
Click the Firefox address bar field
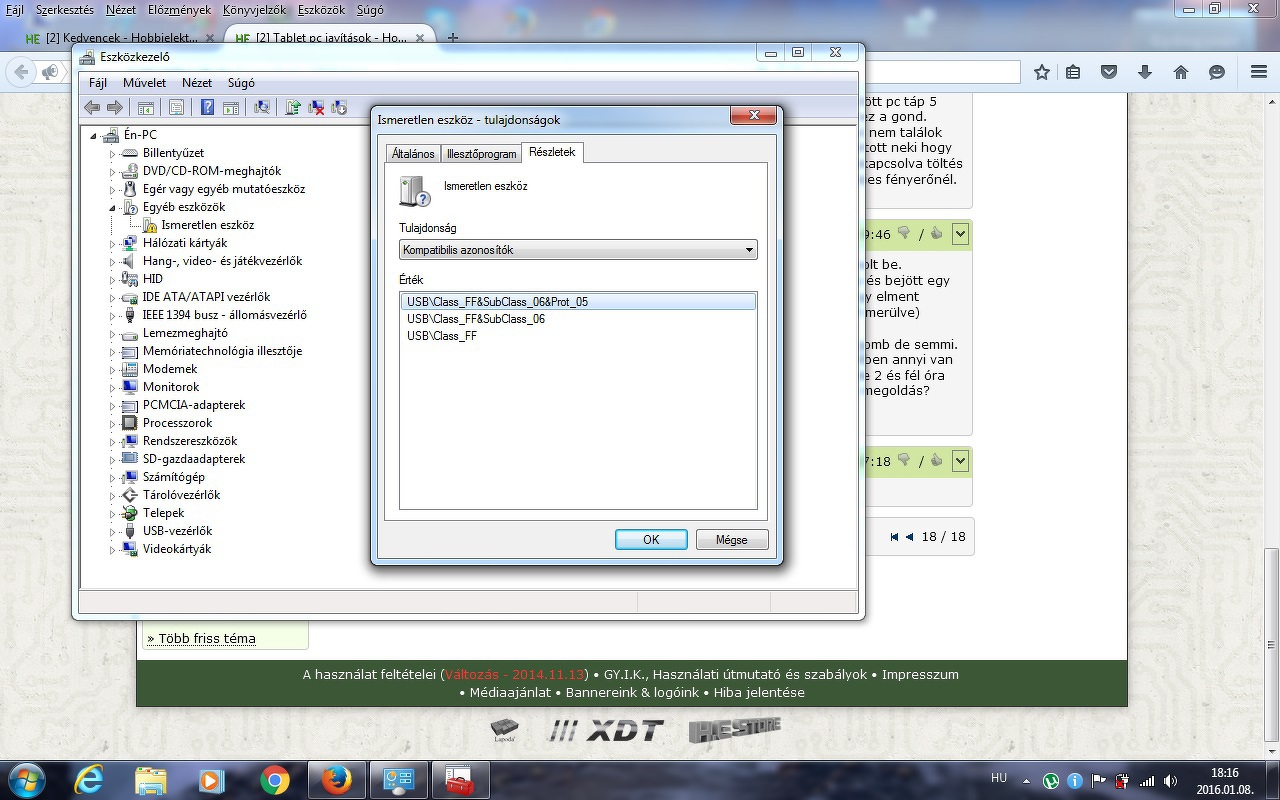(942, 72)
